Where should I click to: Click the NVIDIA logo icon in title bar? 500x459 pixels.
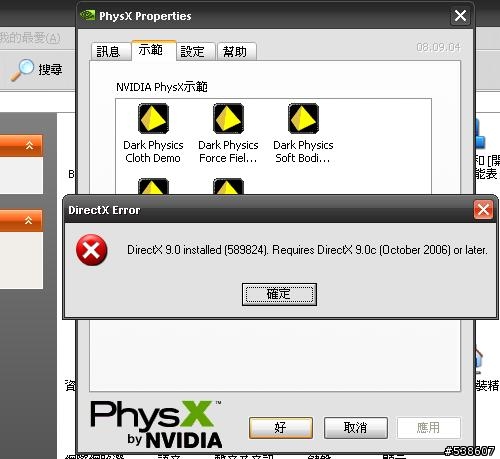tap(88, 15)
